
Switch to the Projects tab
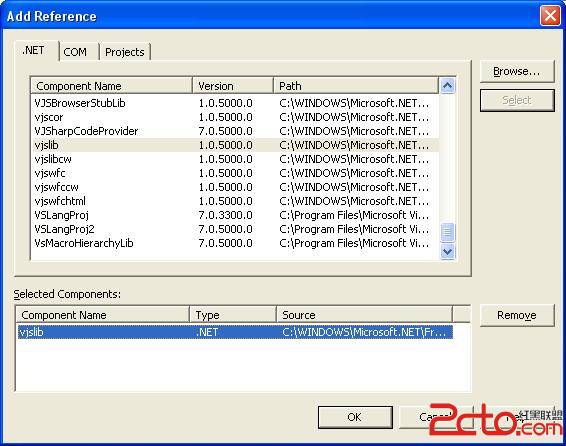pos(125,52)
